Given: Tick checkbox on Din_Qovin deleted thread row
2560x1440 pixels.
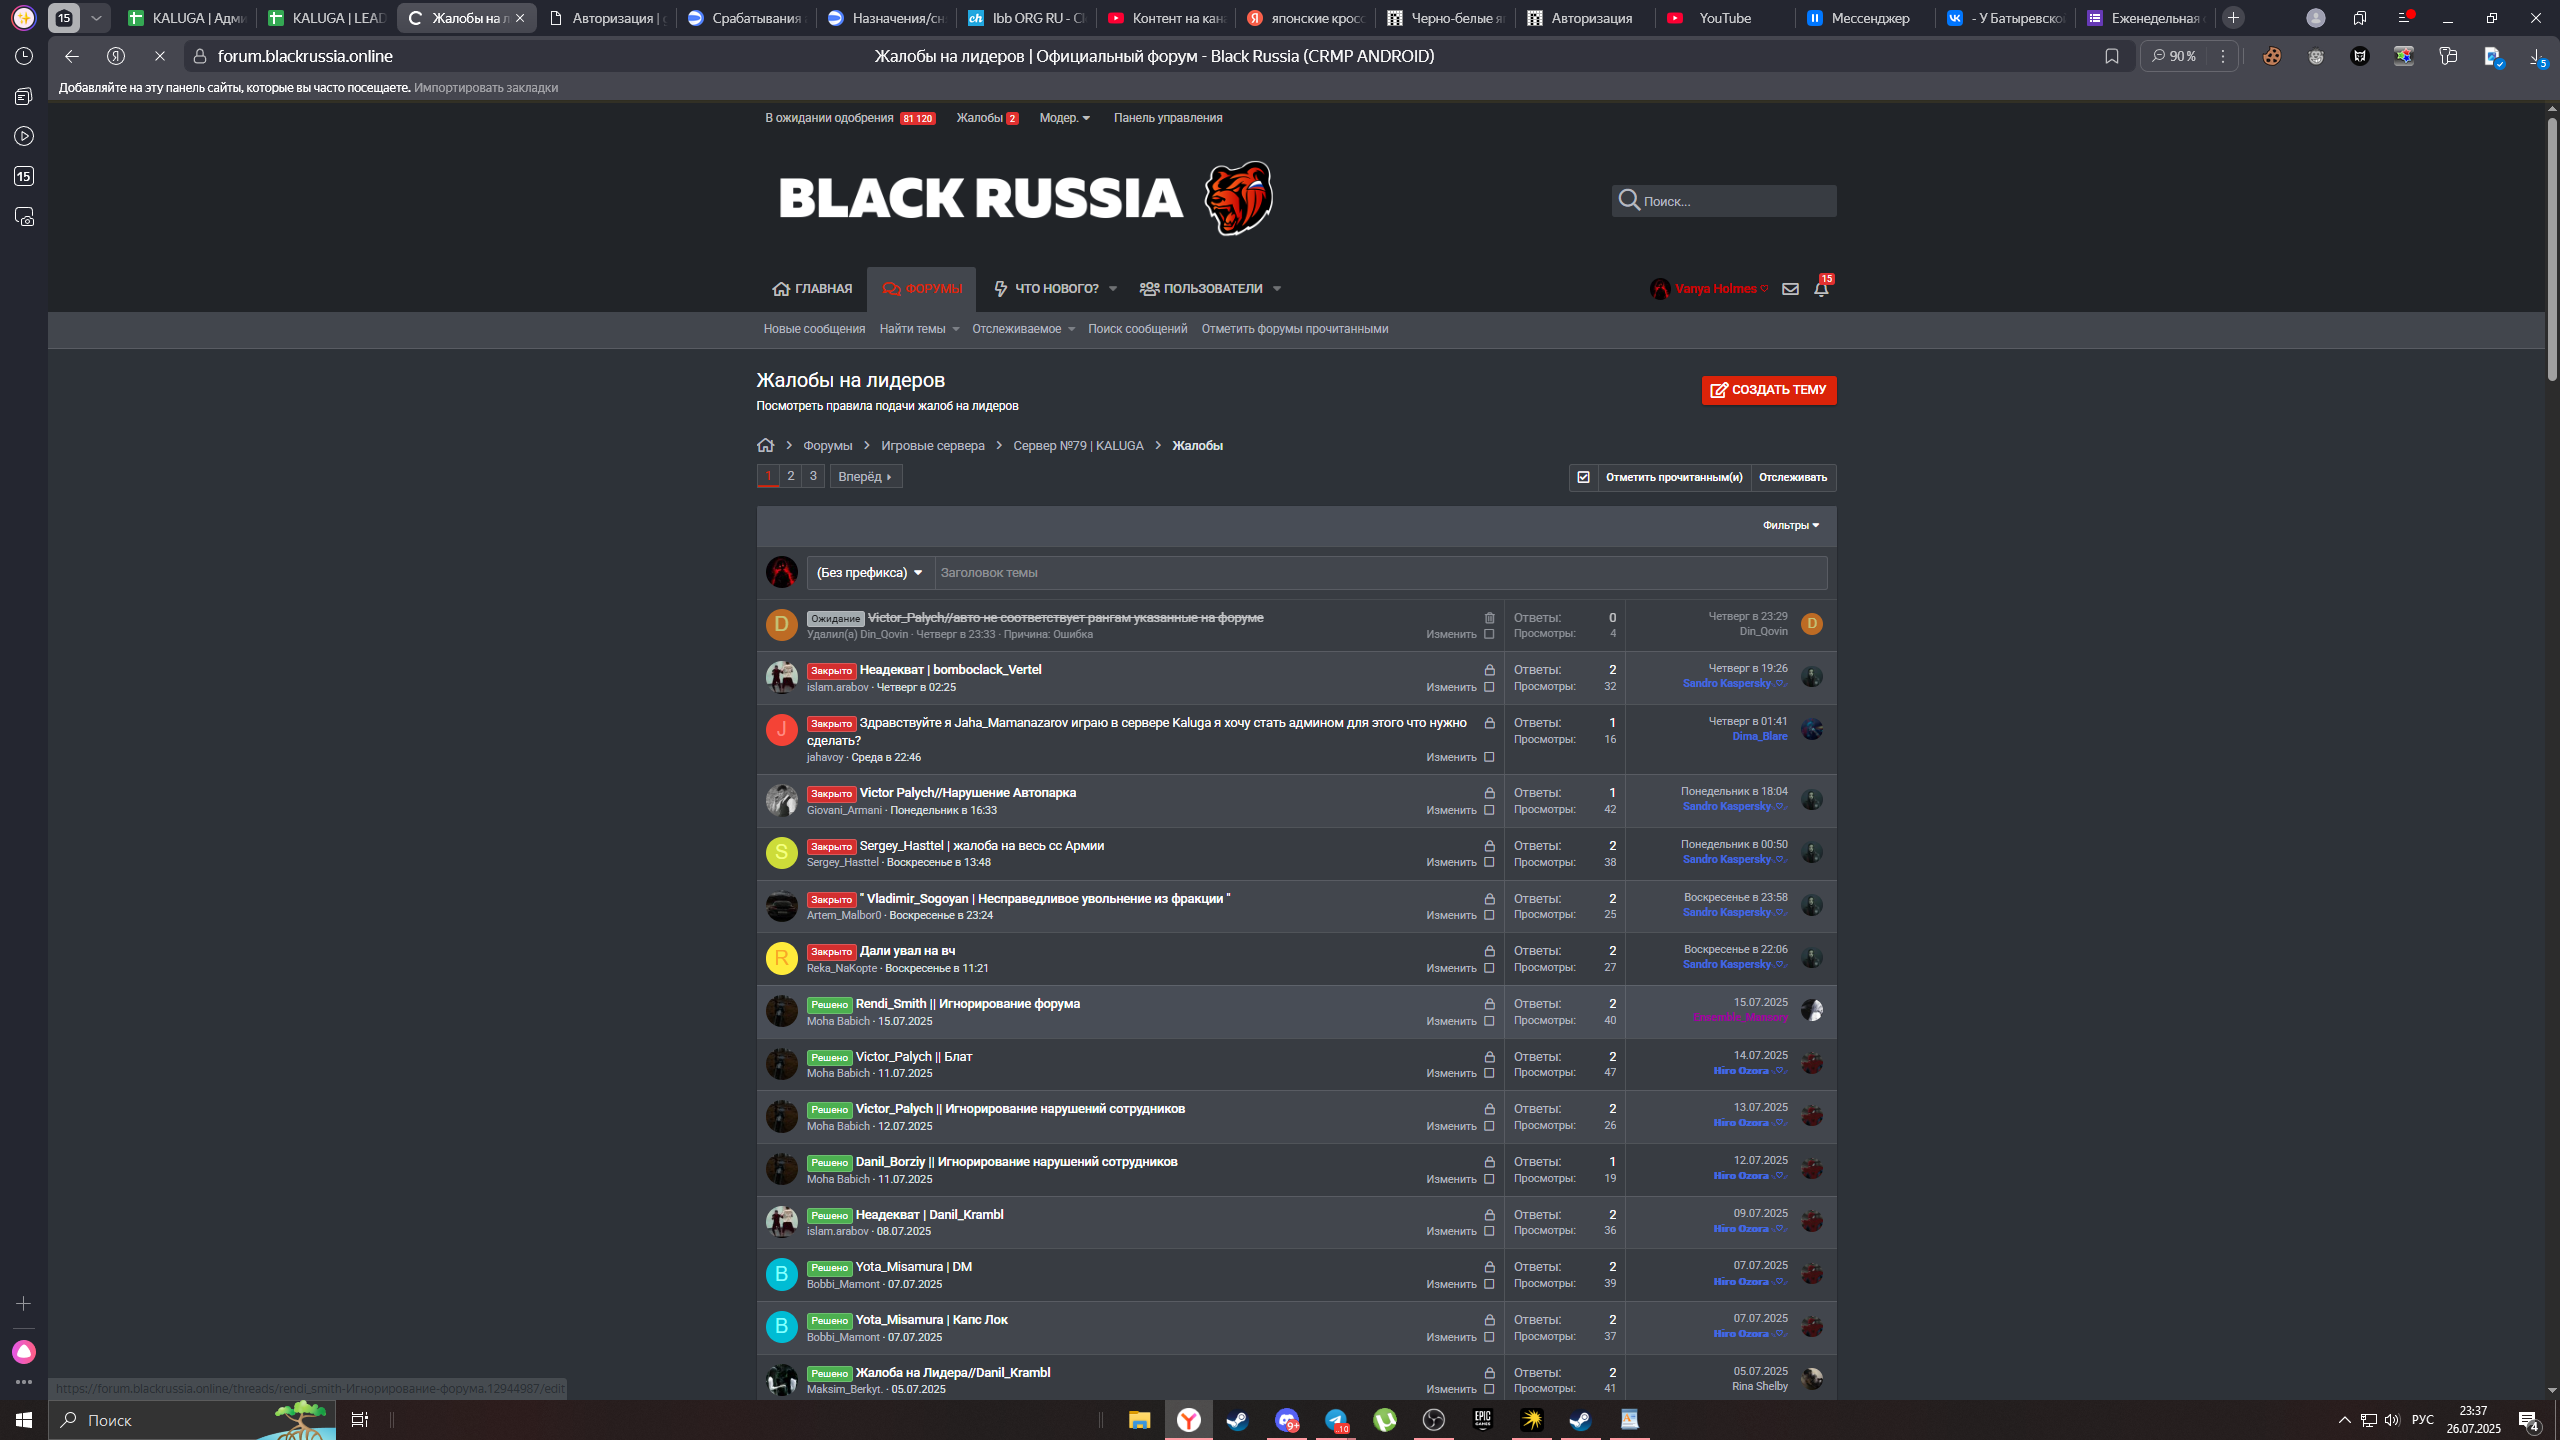Looking at the screenshot, I should pos(1489,634).
